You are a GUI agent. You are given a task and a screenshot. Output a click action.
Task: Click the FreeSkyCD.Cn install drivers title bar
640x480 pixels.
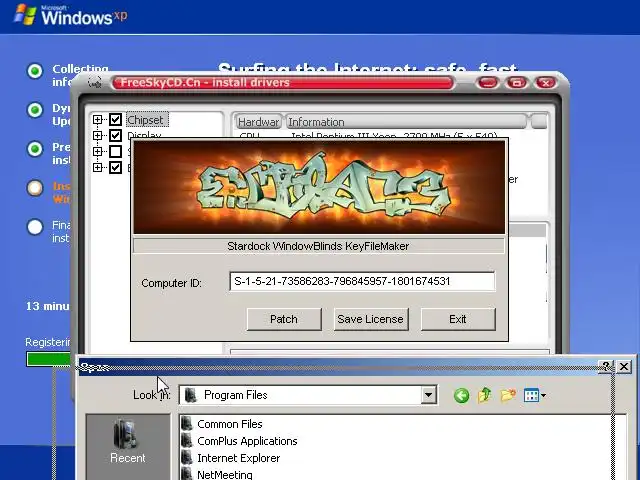[282, 83]
